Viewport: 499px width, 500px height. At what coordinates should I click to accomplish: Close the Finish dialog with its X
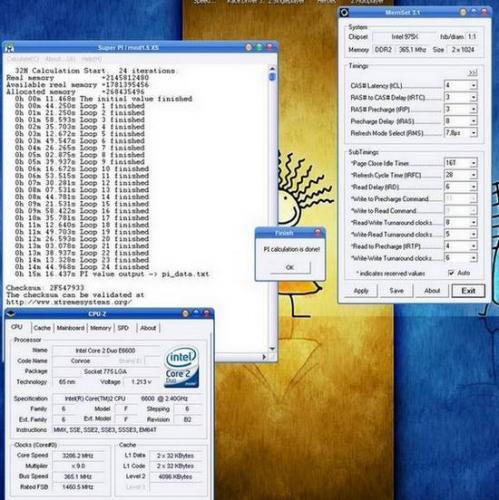pos(318,233)
